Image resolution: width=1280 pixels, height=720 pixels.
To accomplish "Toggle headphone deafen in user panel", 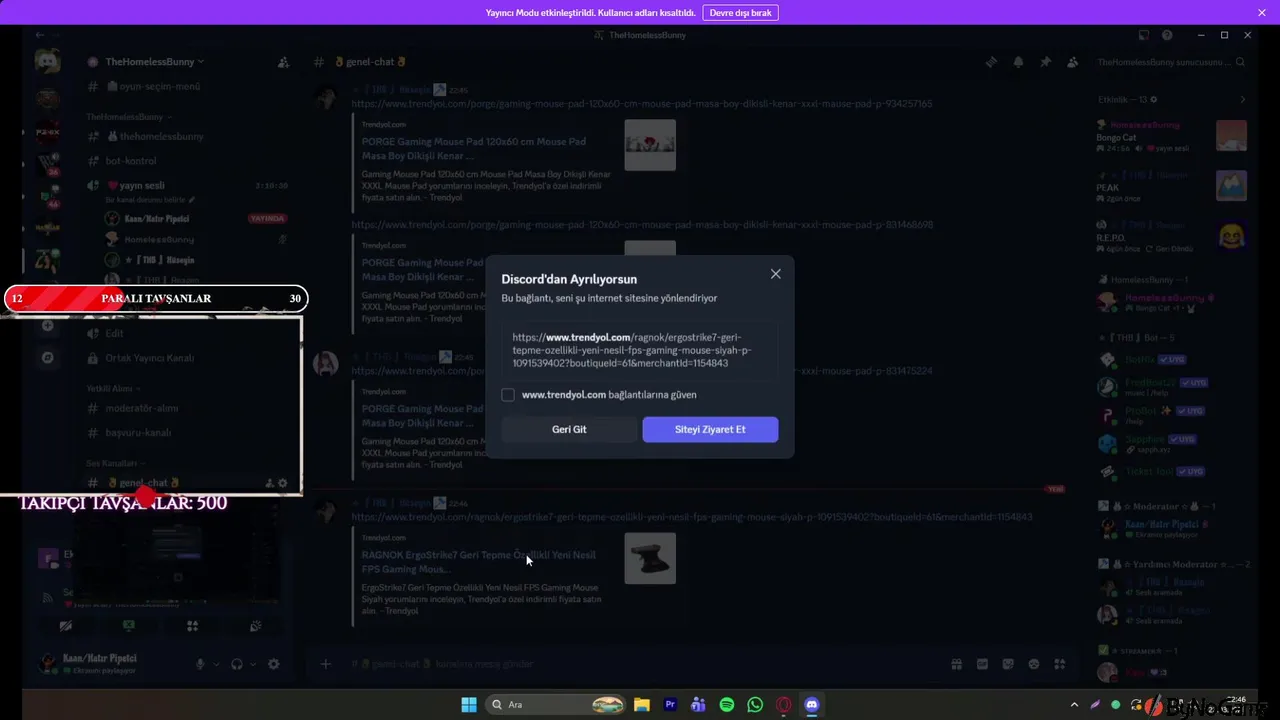I will [237, 664].
